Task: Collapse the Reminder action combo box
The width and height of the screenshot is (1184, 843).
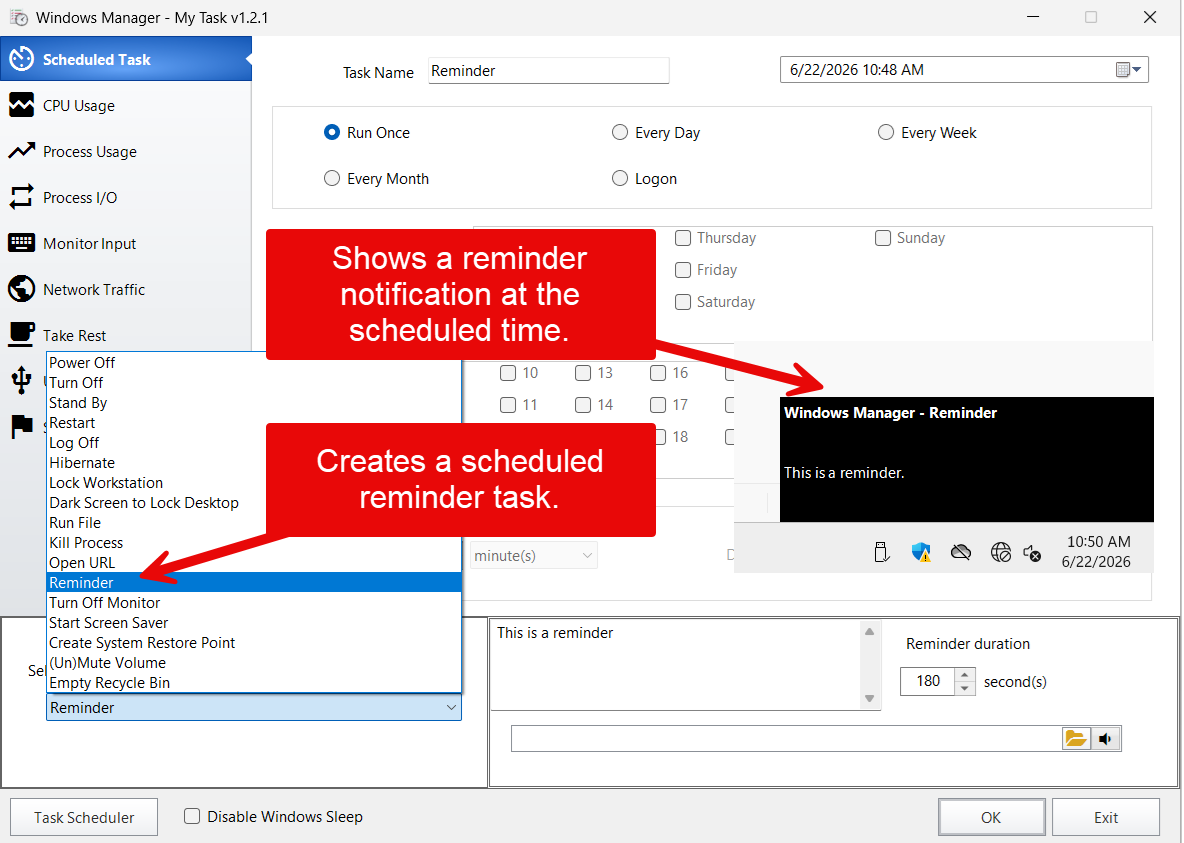Action: click(254, 708)
